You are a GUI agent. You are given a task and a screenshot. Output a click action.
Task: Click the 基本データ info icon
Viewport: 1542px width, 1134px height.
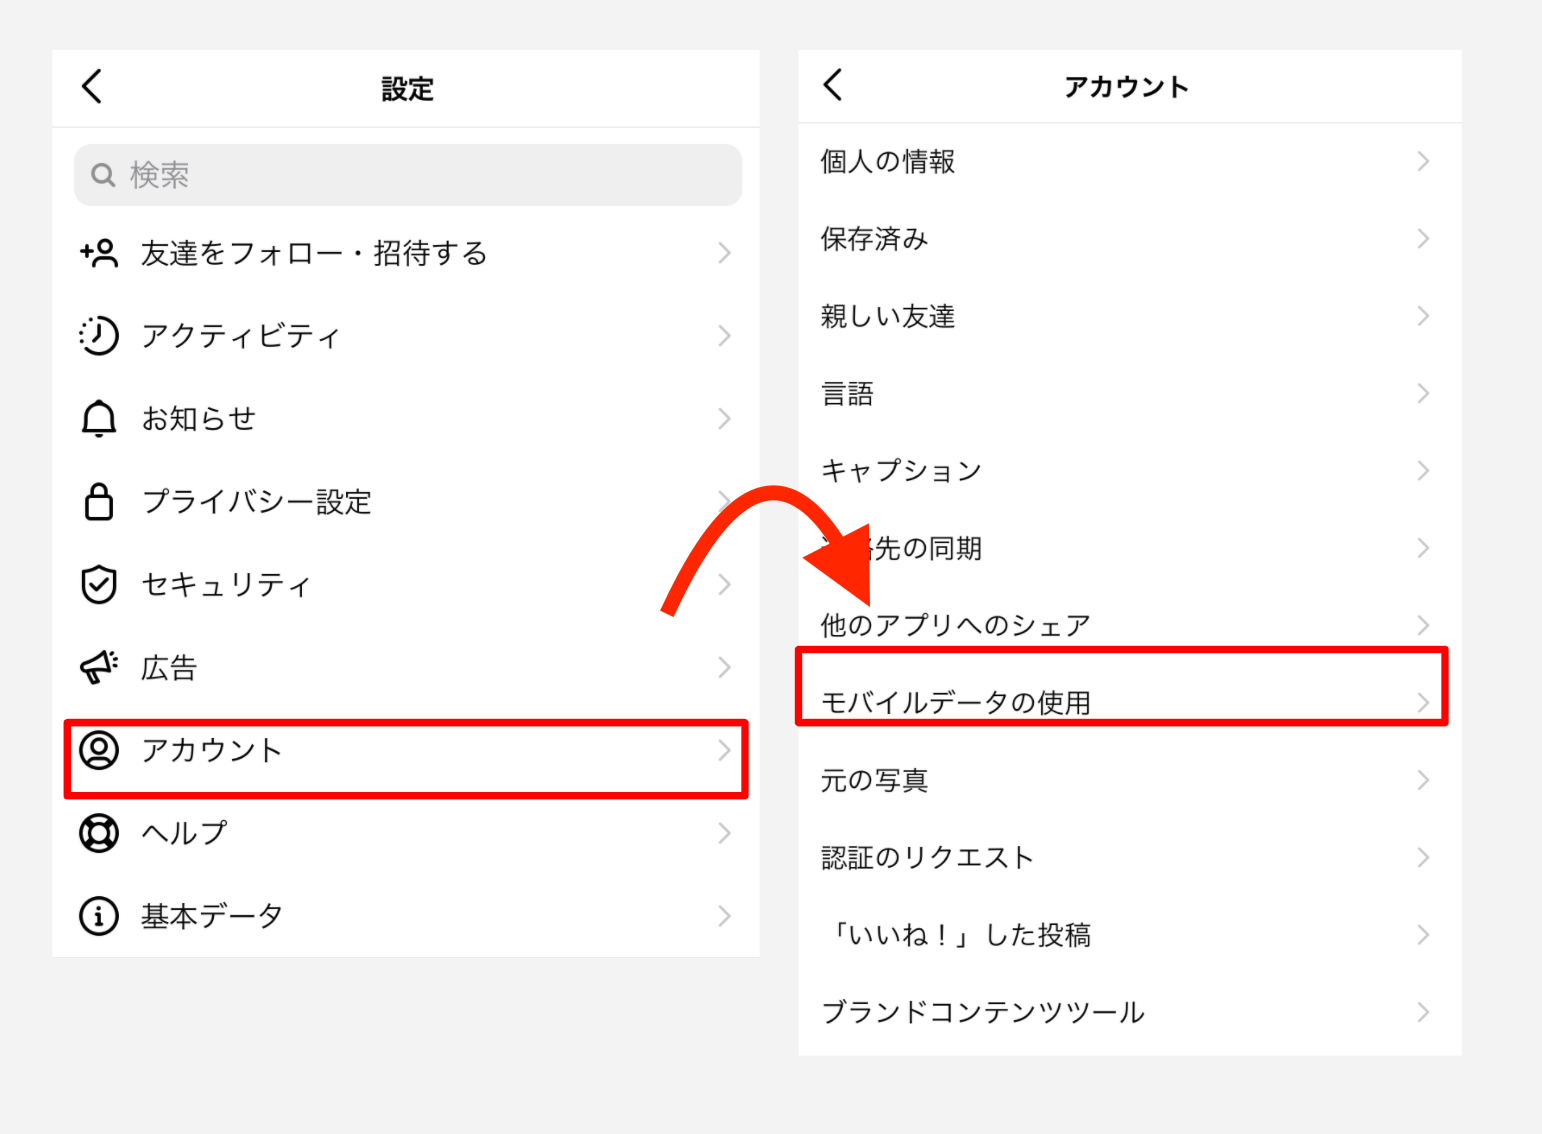click(x=99, y=916)
